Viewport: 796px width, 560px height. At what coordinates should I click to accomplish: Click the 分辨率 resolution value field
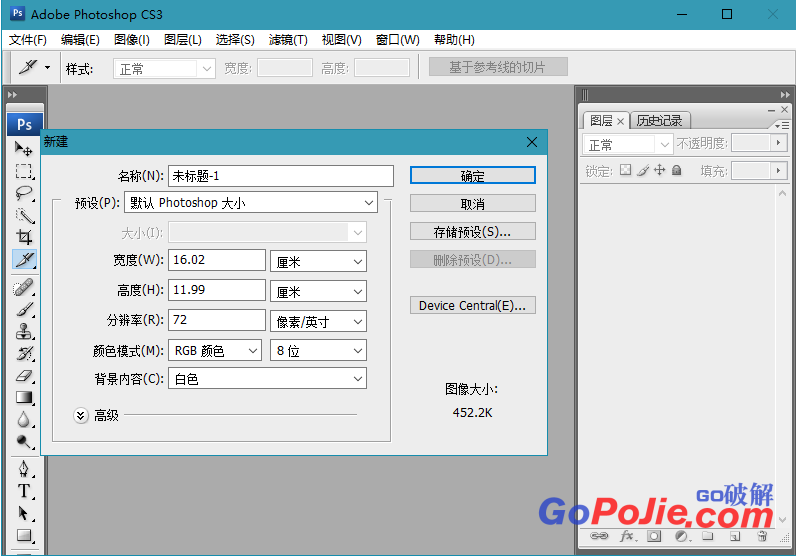(x=217, y=320)
